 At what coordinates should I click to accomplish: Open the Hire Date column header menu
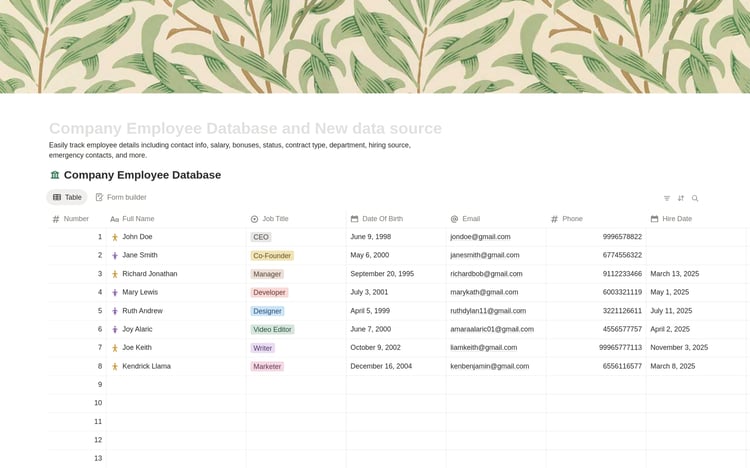(x=676, y=219)
